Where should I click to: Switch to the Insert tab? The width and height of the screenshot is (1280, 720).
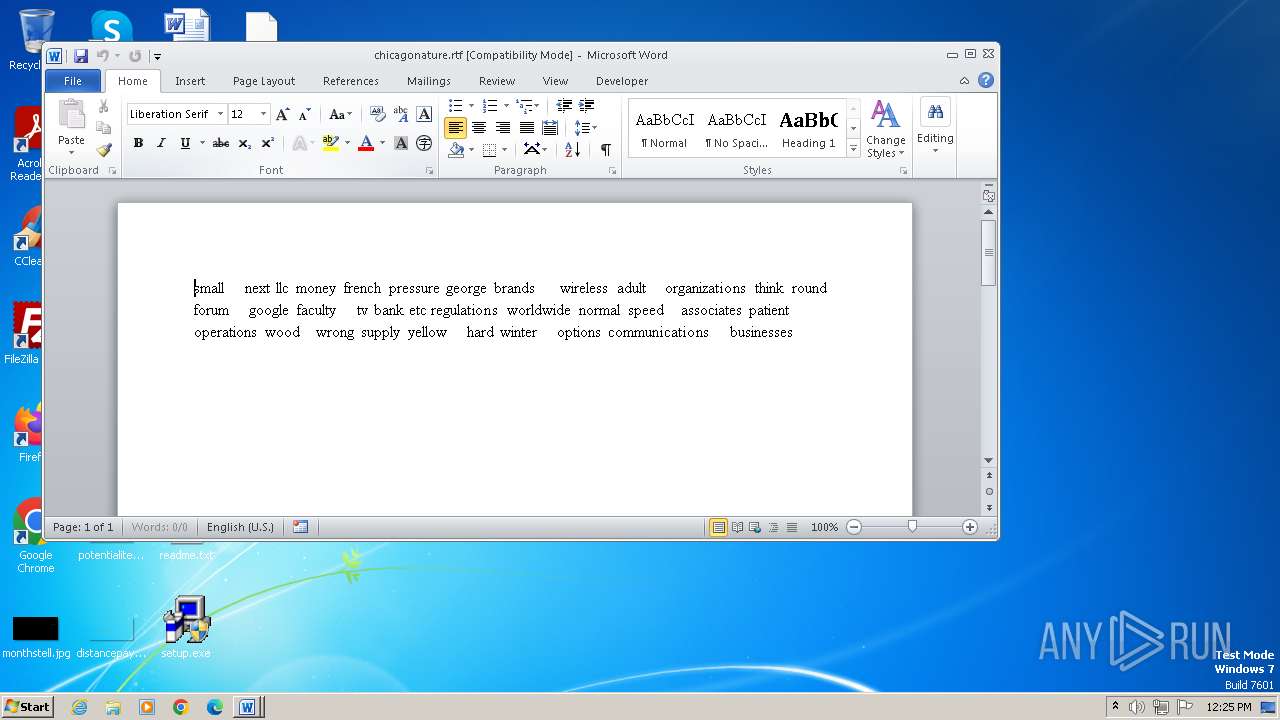click(190, 81)
